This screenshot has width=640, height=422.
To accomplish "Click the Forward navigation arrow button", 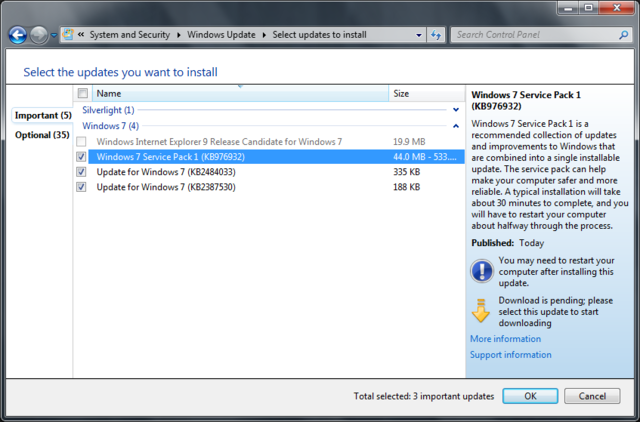I will [38, 35].
